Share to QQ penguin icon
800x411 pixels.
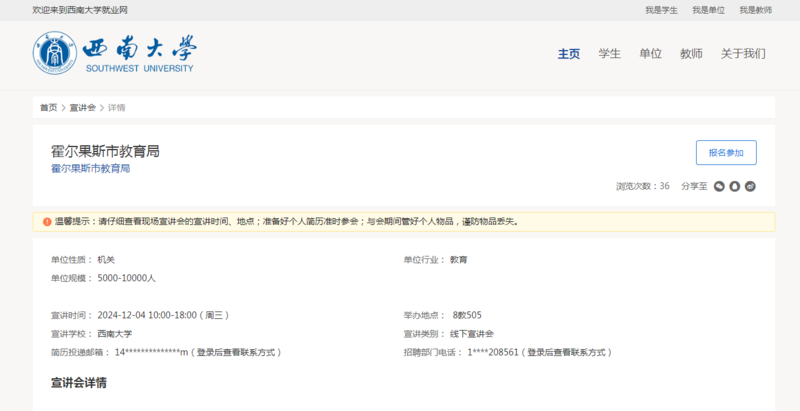click(x=735, y=187)
